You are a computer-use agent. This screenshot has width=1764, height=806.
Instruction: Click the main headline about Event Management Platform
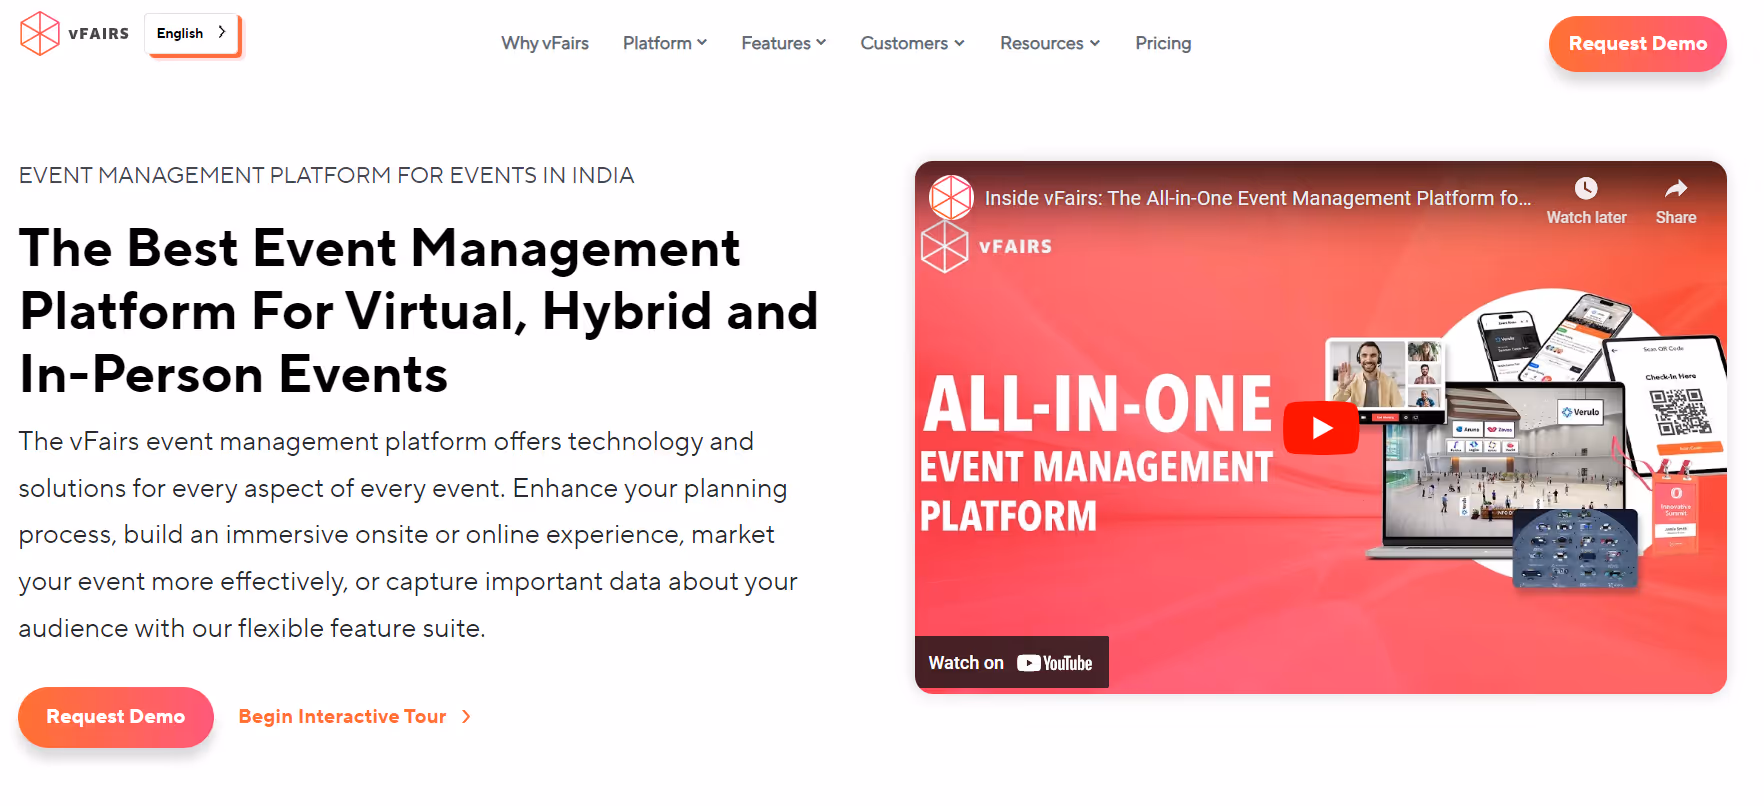tap(419, 311)
